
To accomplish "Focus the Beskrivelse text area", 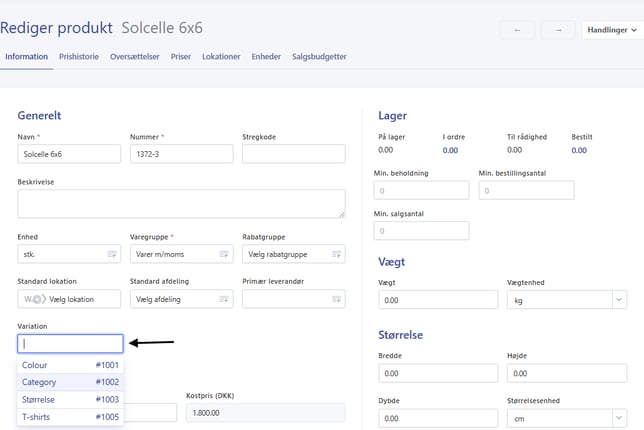I will [x=181, y=204].
